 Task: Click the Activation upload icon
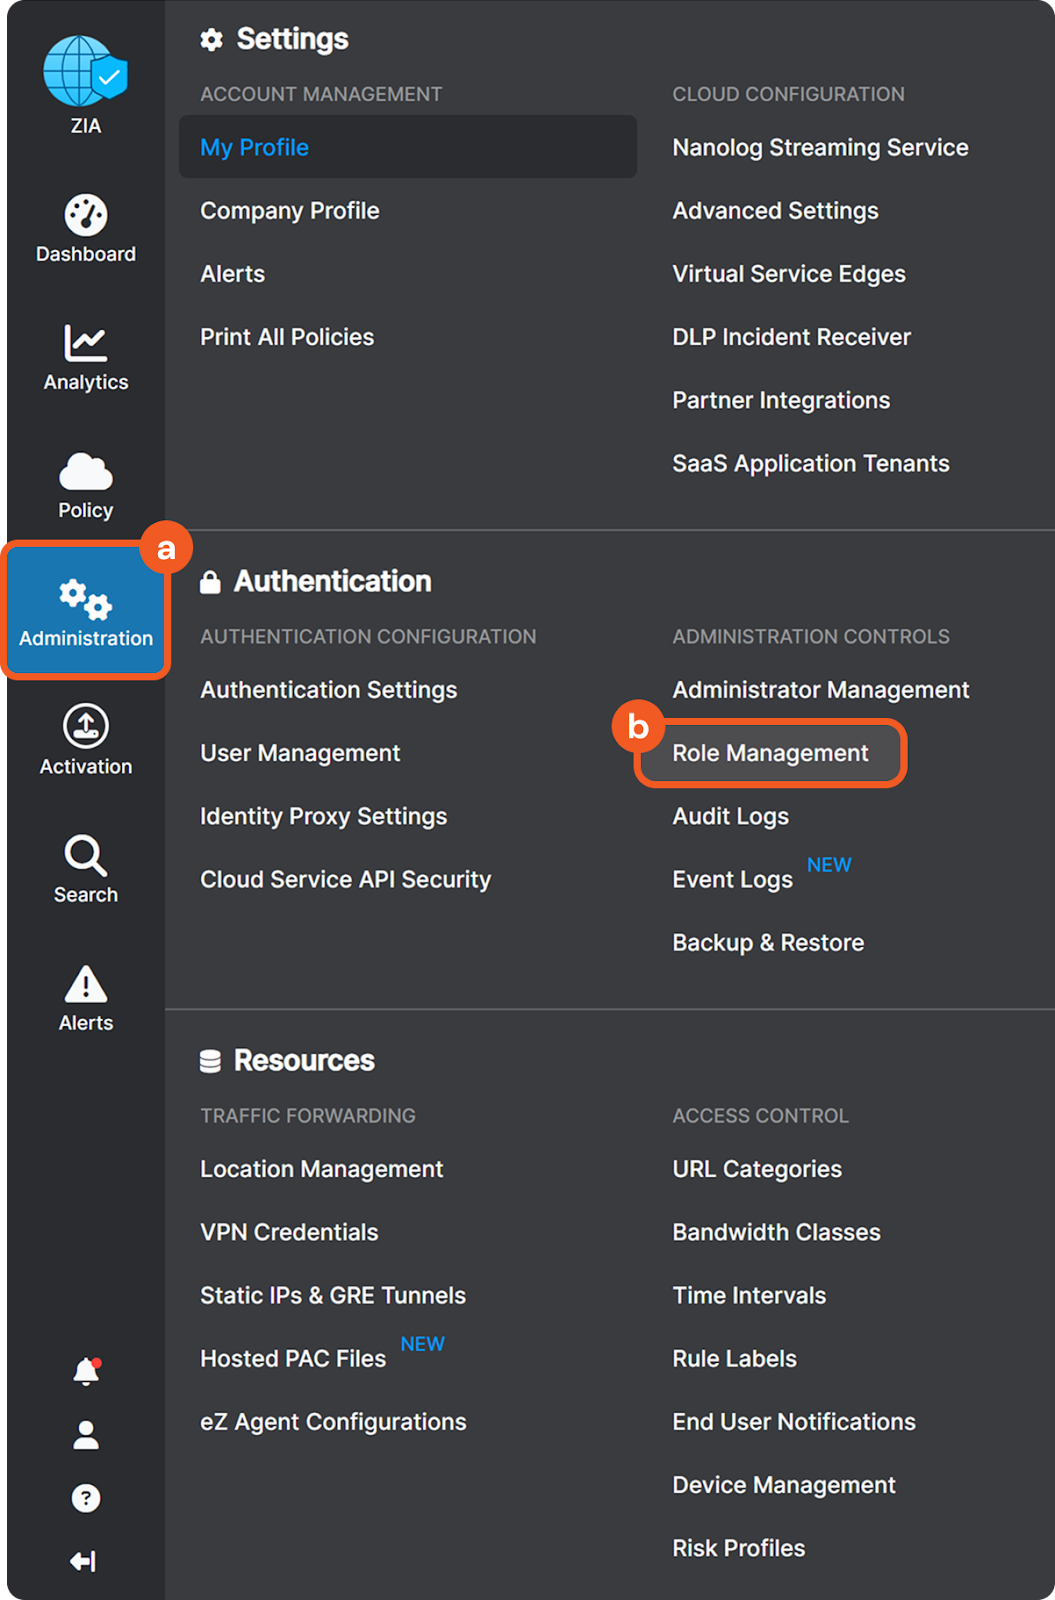[86, 727]
